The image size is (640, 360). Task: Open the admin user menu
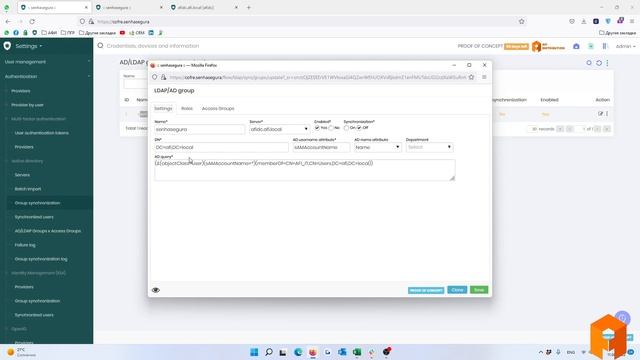pyautogui.click(x=625, y=46)
